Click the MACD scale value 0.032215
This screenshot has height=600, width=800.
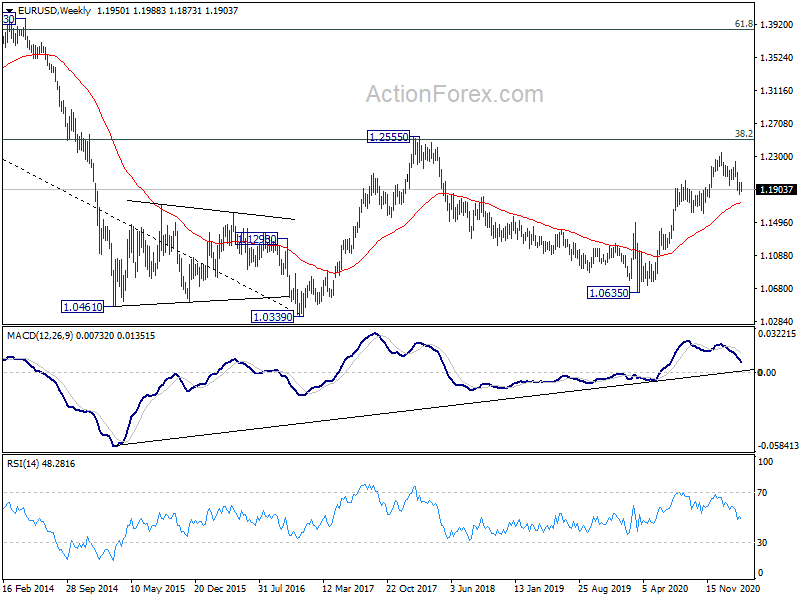777,334
